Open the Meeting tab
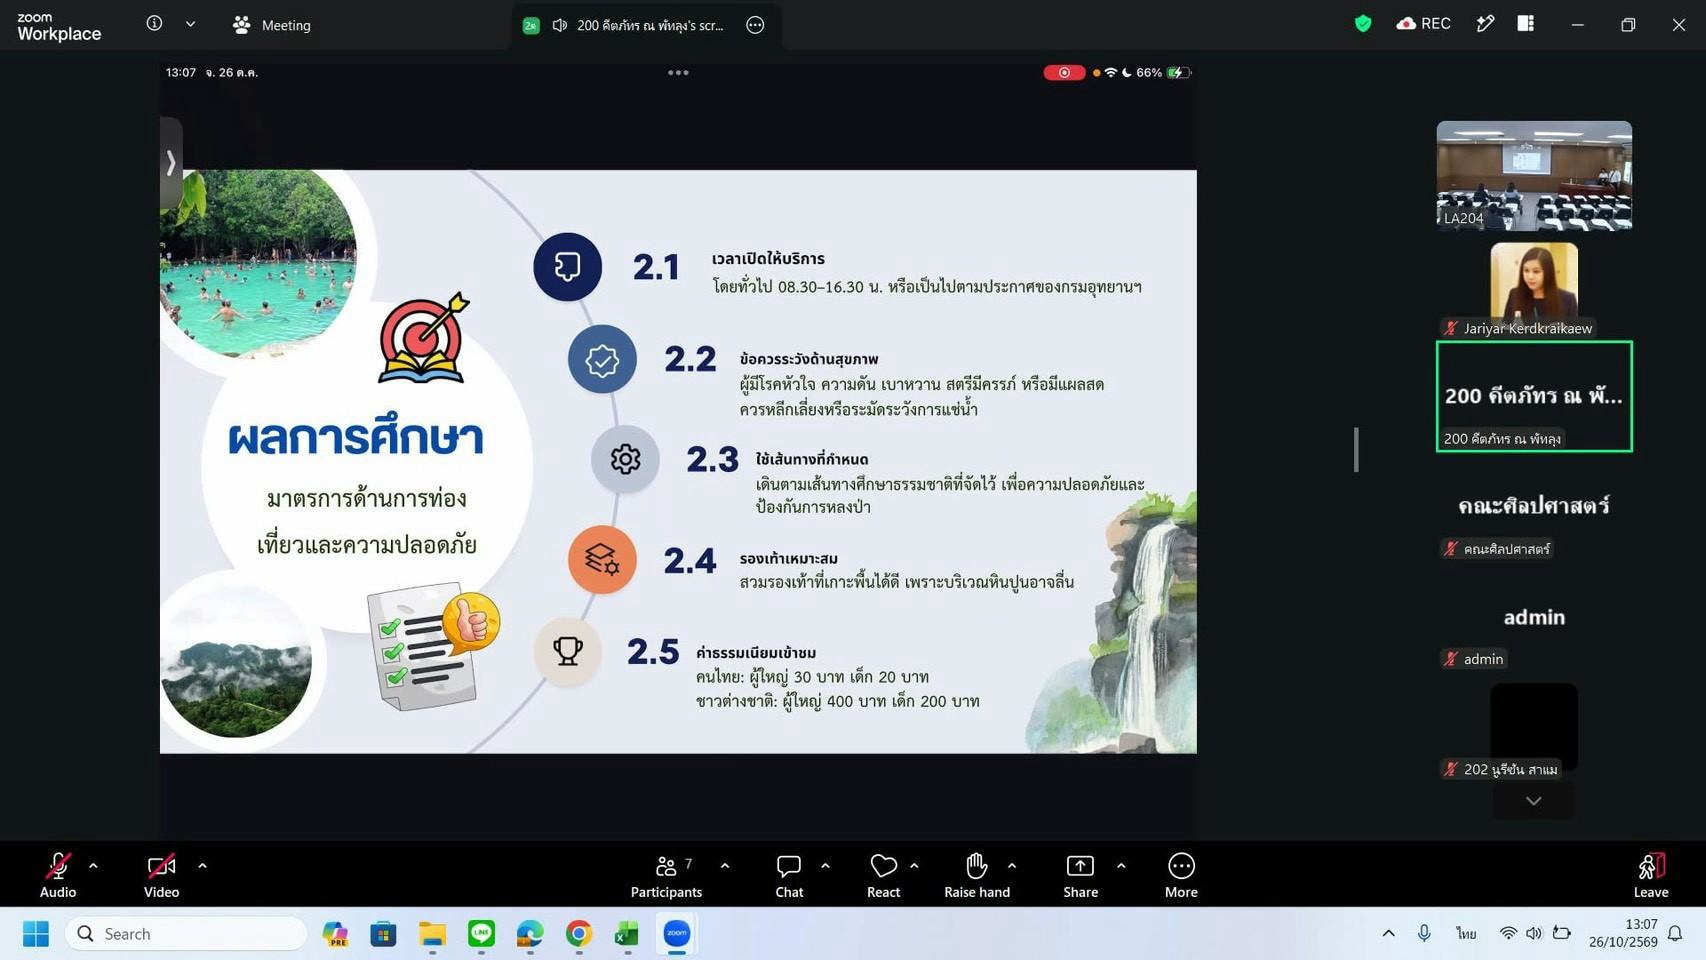Viewport: 1706px width, 960px height. 271,25
